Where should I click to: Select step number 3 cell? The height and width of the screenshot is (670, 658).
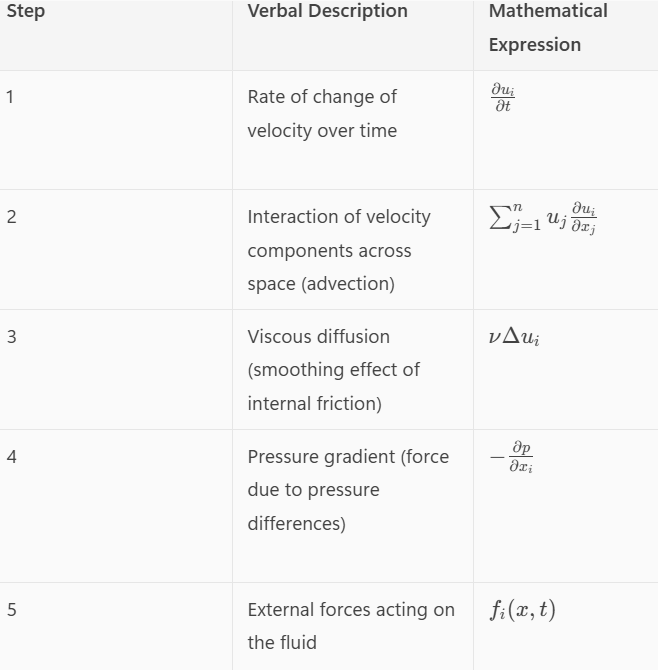(11, 337)
